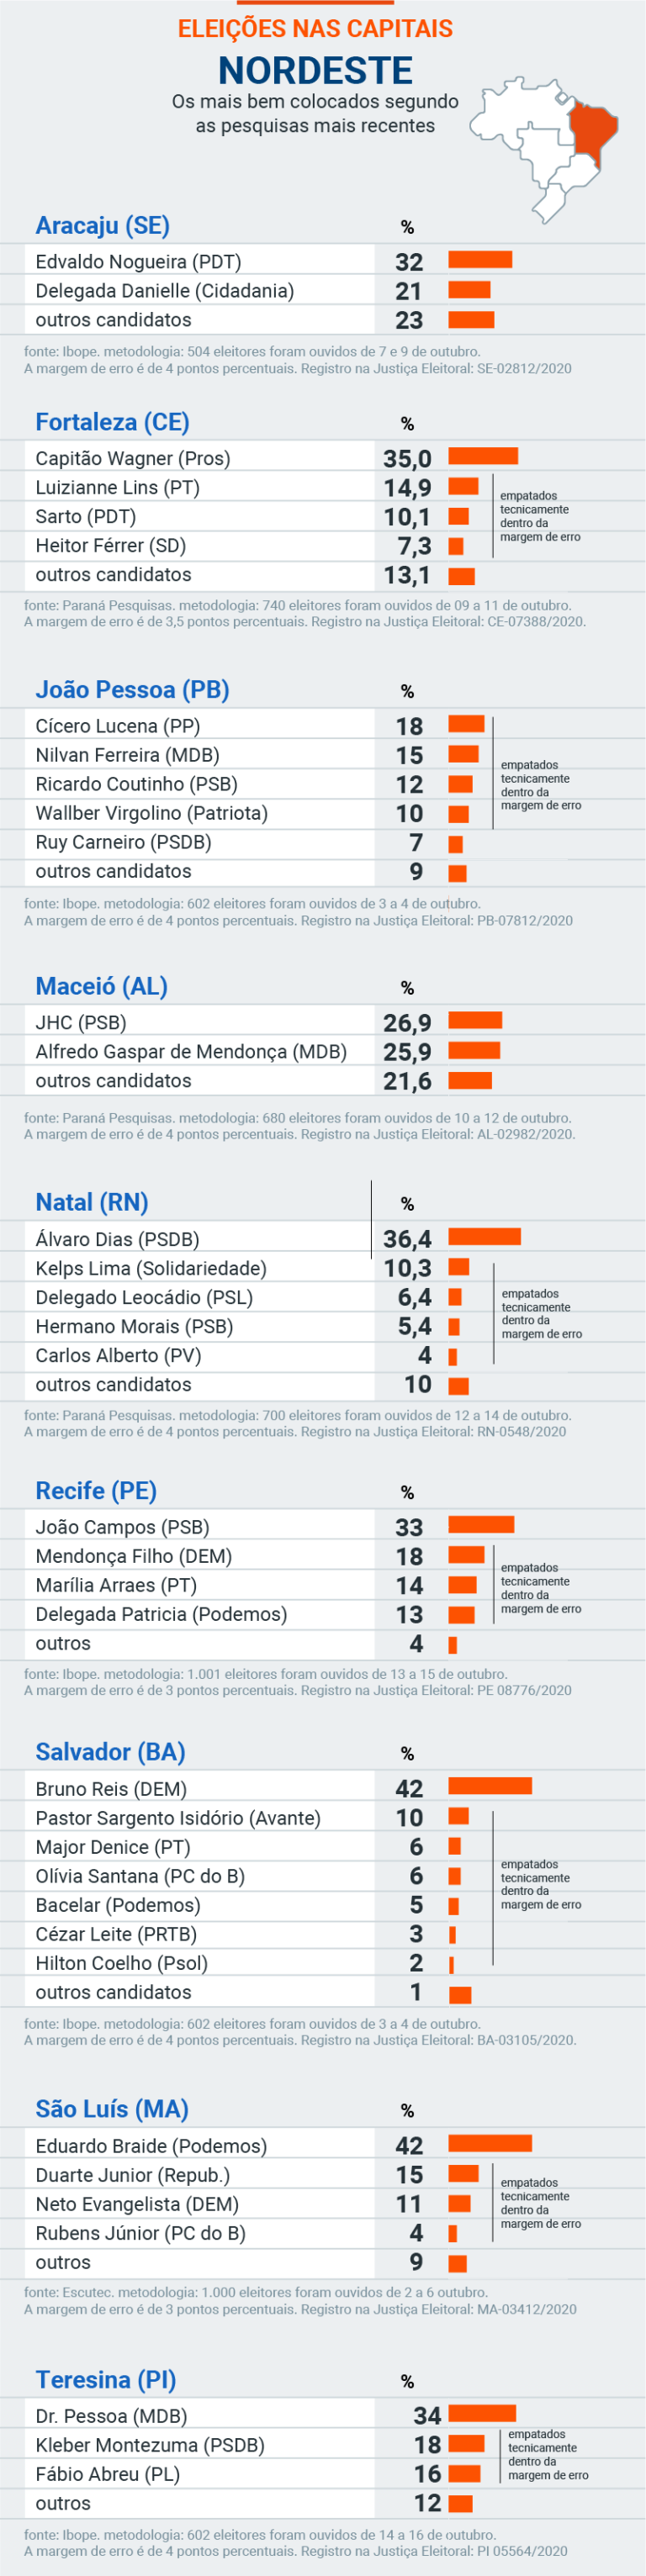The image size is (646, 2576).
Task: Click the Maceió (AL) heading
Action: point(101,987)
